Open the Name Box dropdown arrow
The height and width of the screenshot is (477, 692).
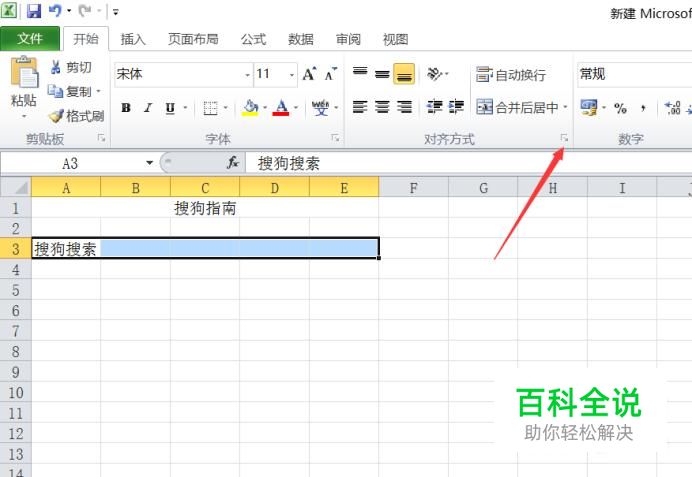[150, 163]
